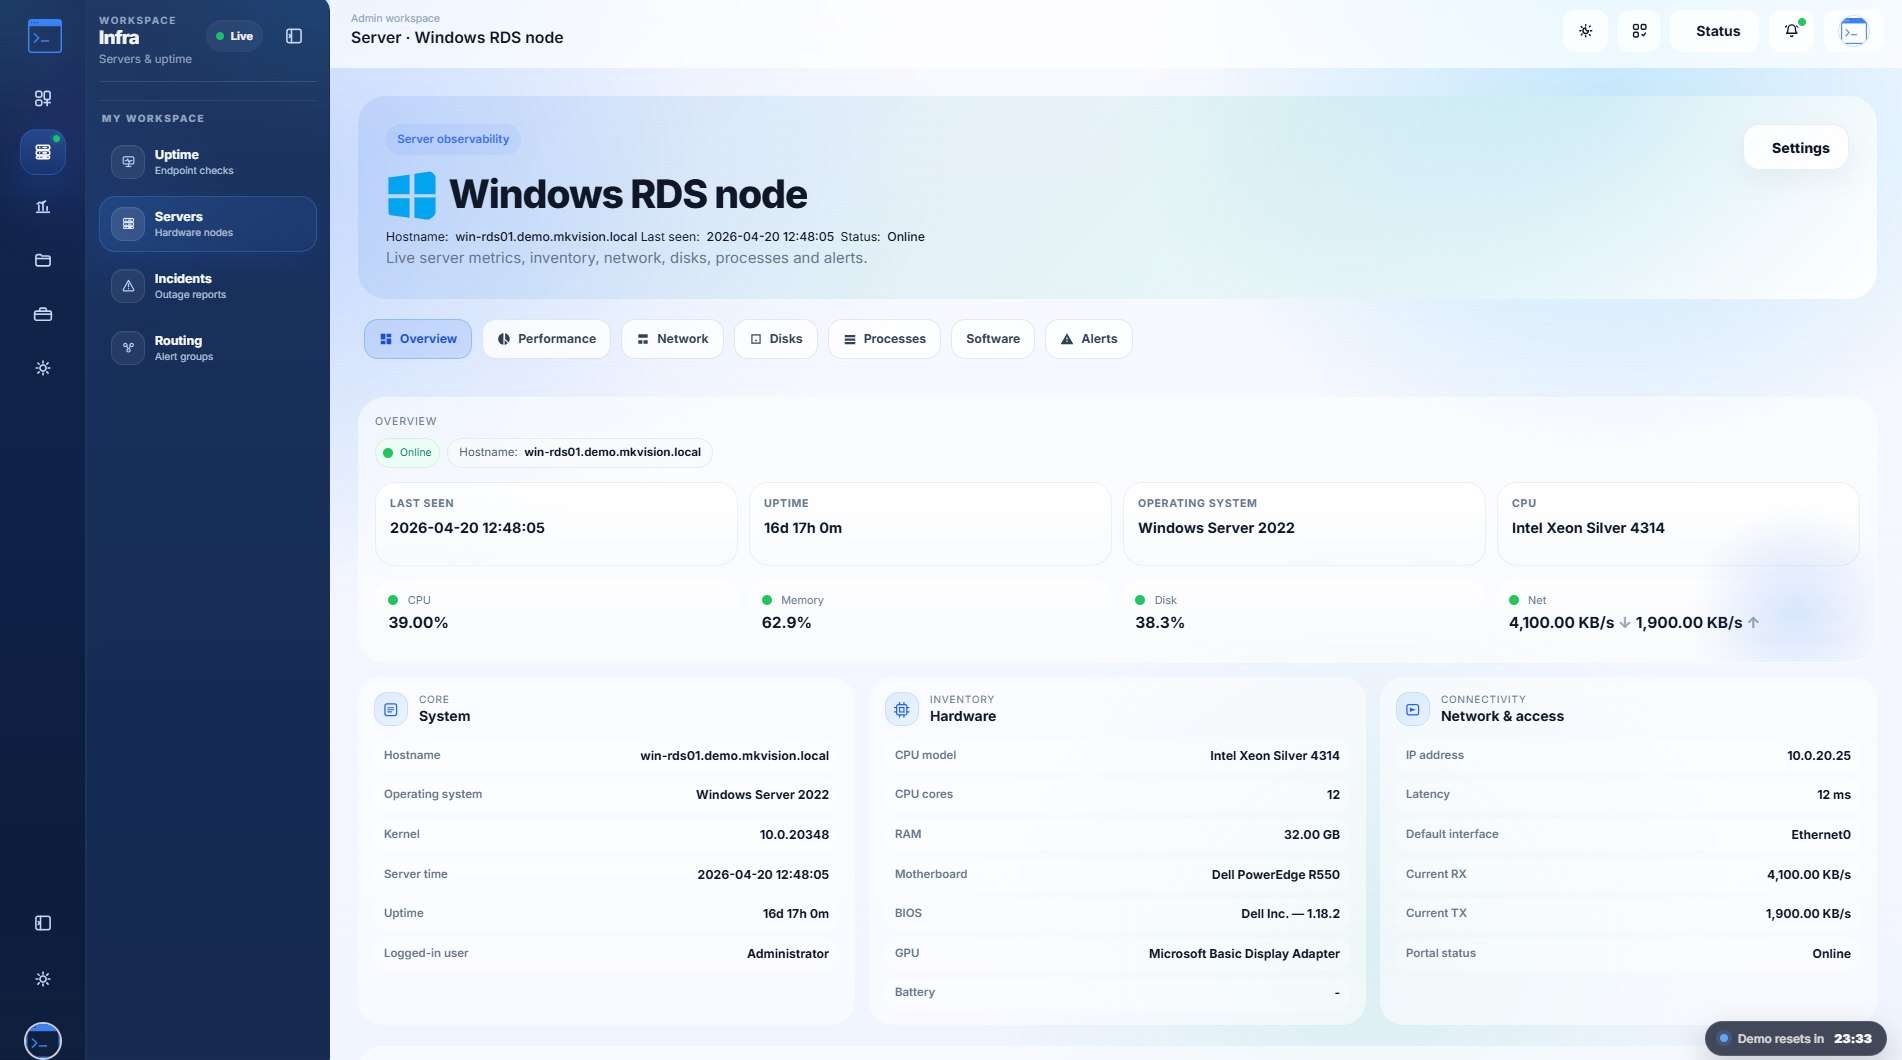Click the Kernel 10.0.20348 value
This screenshot has height=1060, width=1902.
point(794,835)
